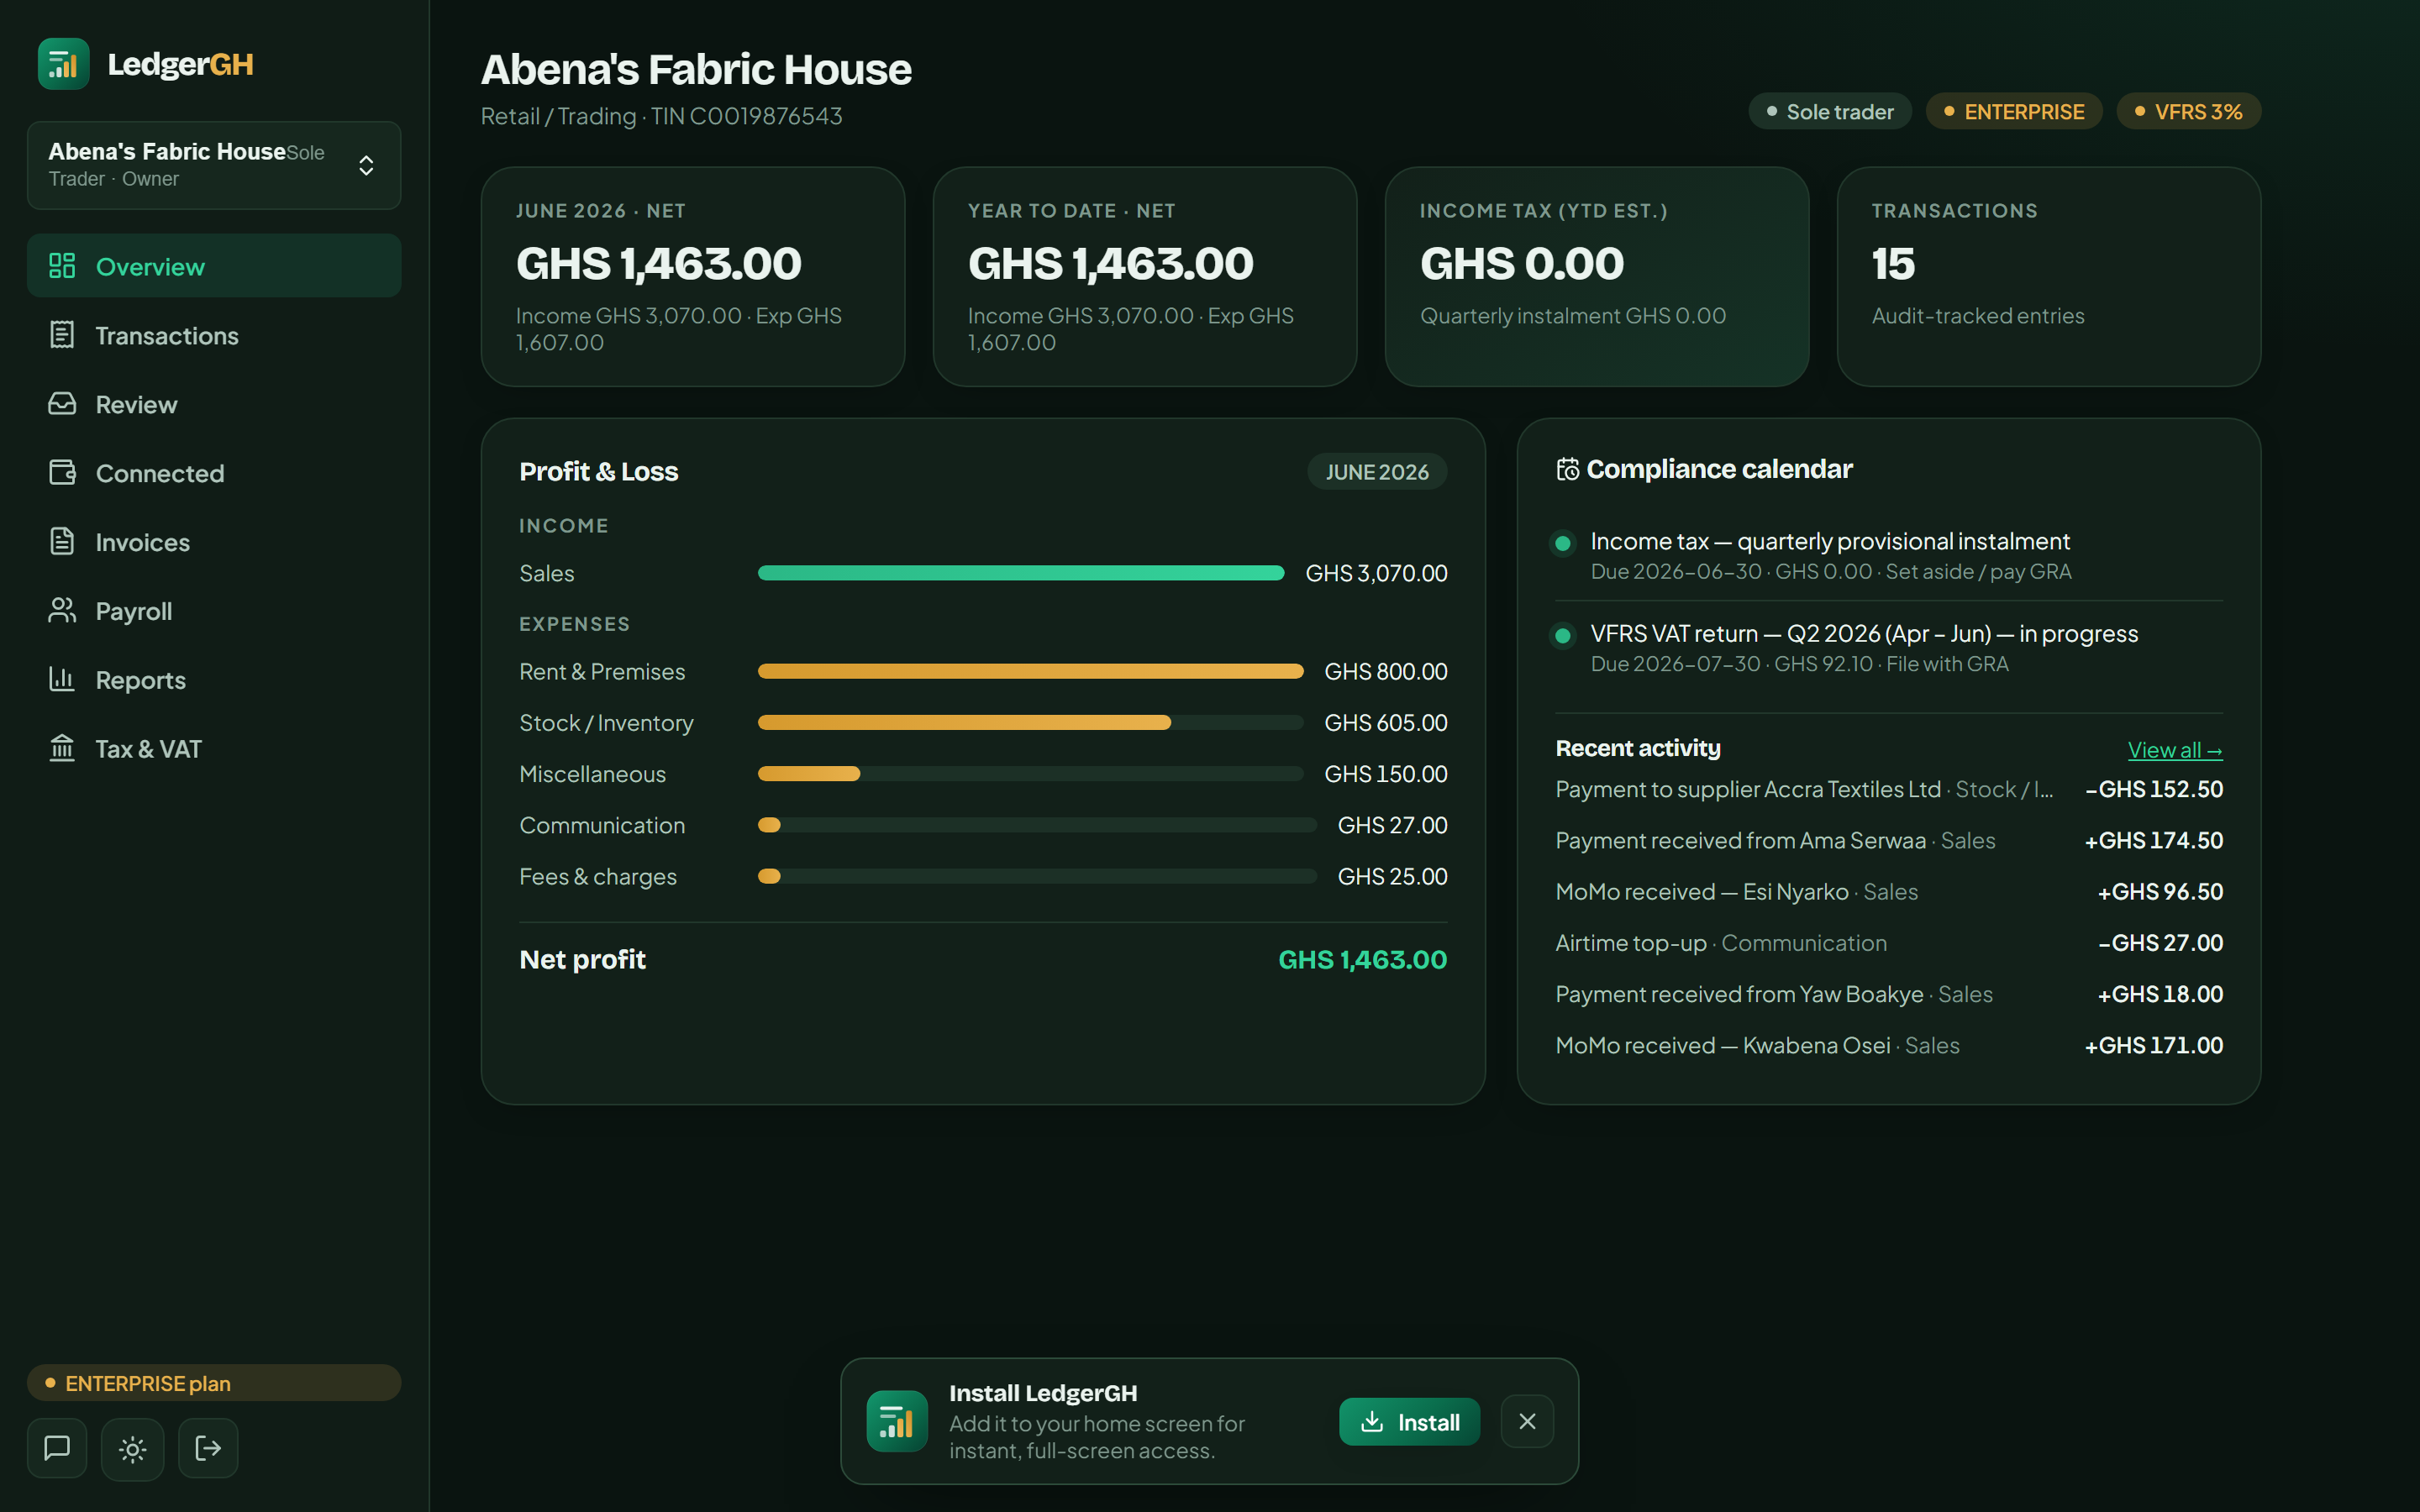Screen dimensions: 2420x1512
Task: Select Payment to supplier Accra Textiles Ltd
Action: click(x=1889, y=789)
